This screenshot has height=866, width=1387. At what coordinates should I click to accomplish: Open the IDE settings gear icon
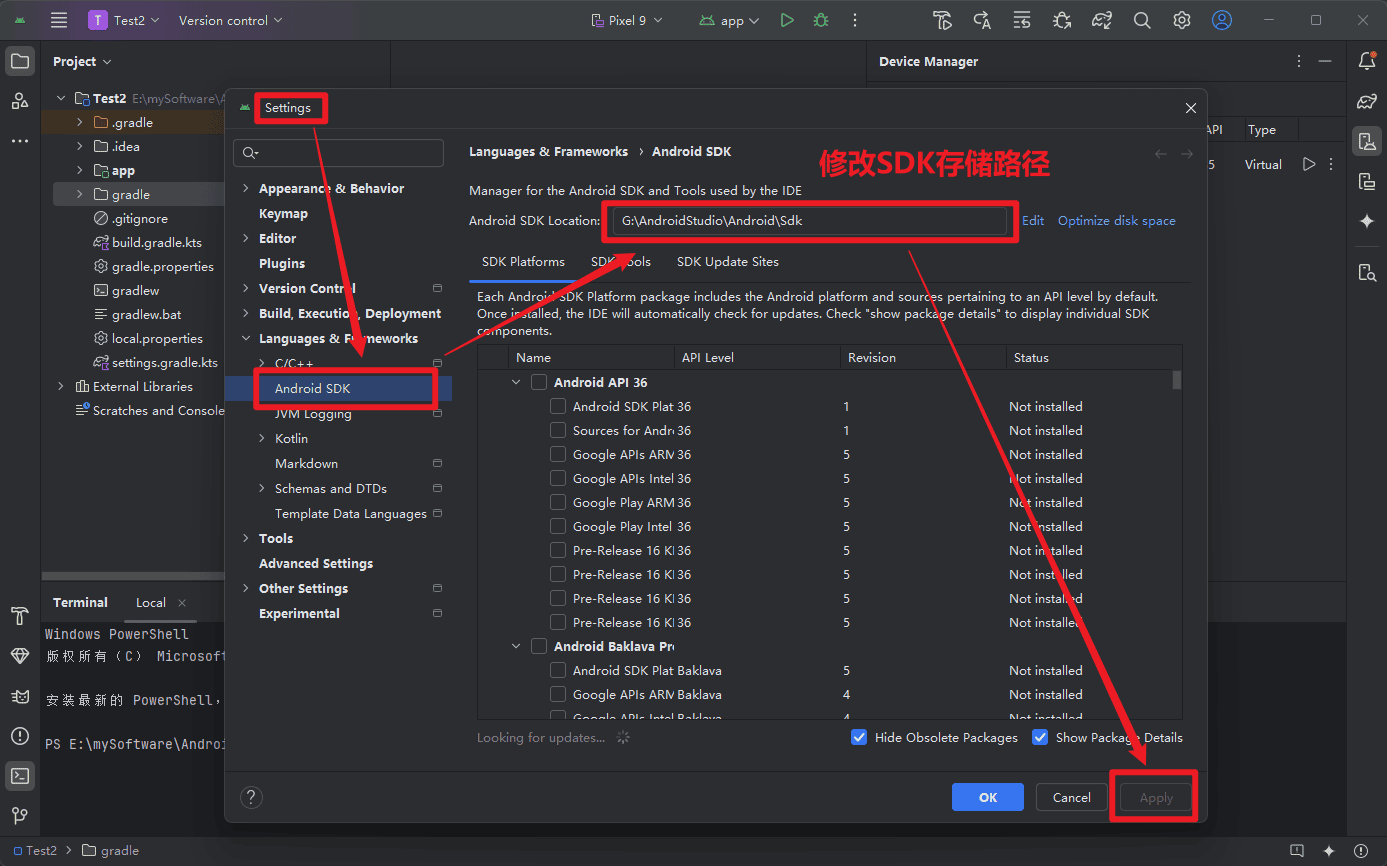pyautogui.click(x=1182, y=20)
